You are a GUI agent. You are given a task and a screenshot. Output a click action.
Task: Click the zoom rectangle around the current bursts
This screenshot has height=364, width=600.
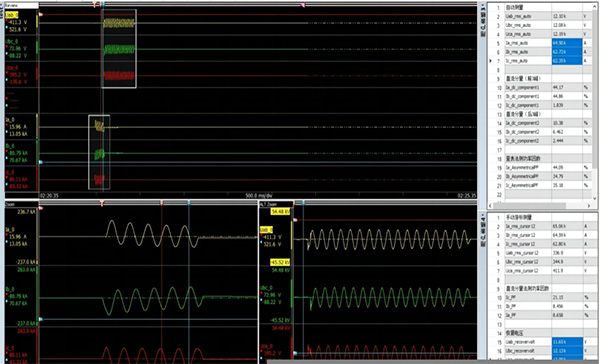[99, 152]
